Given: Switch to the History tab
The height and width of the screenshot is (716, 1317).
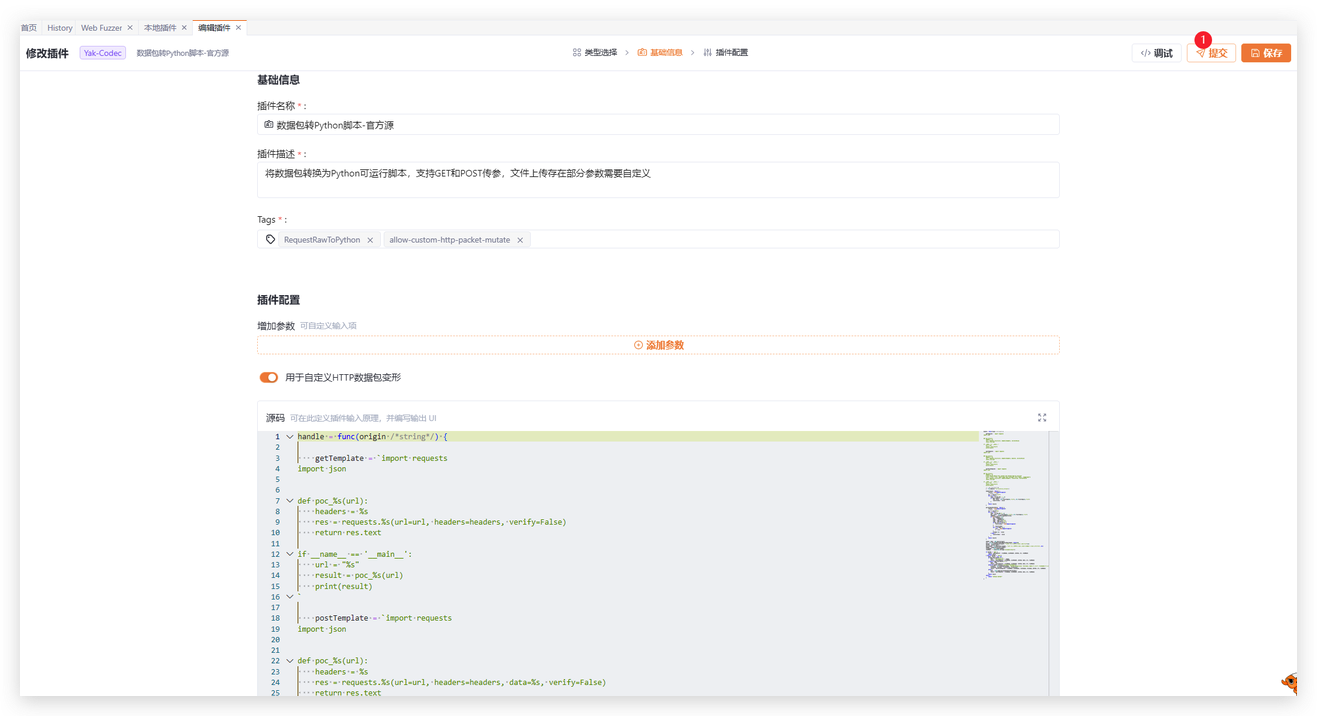Looking at the screenshot, I should tap(60, 28).
